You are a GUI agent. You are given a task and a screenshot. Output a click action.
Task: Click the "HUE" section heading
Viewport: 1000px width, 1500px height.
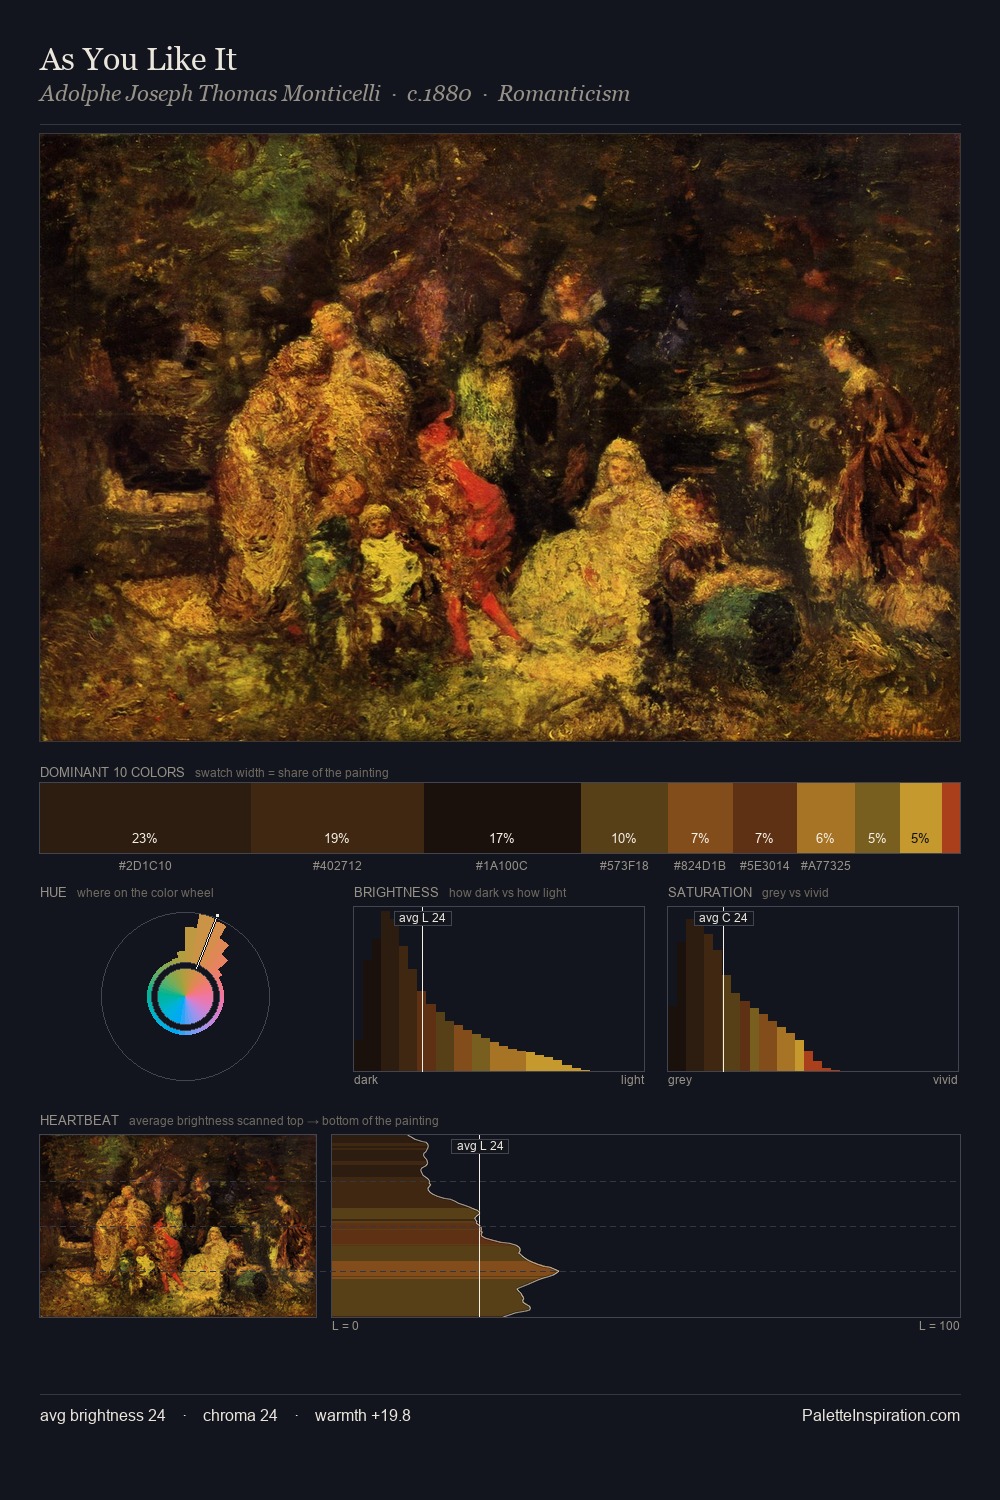pos(53,892)
